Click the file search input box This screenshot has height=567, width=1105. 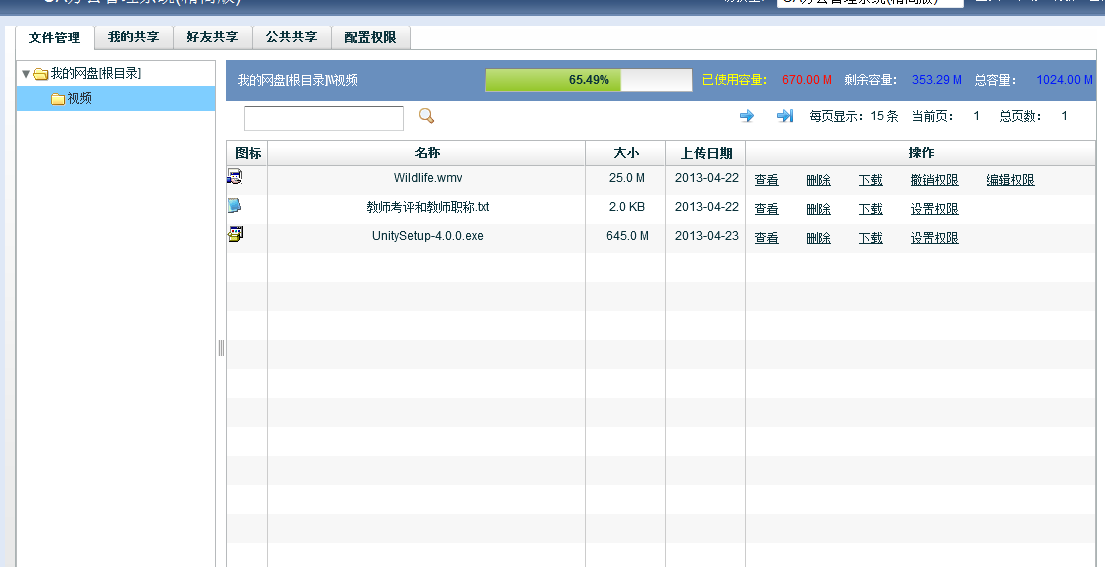click(323, 118)
